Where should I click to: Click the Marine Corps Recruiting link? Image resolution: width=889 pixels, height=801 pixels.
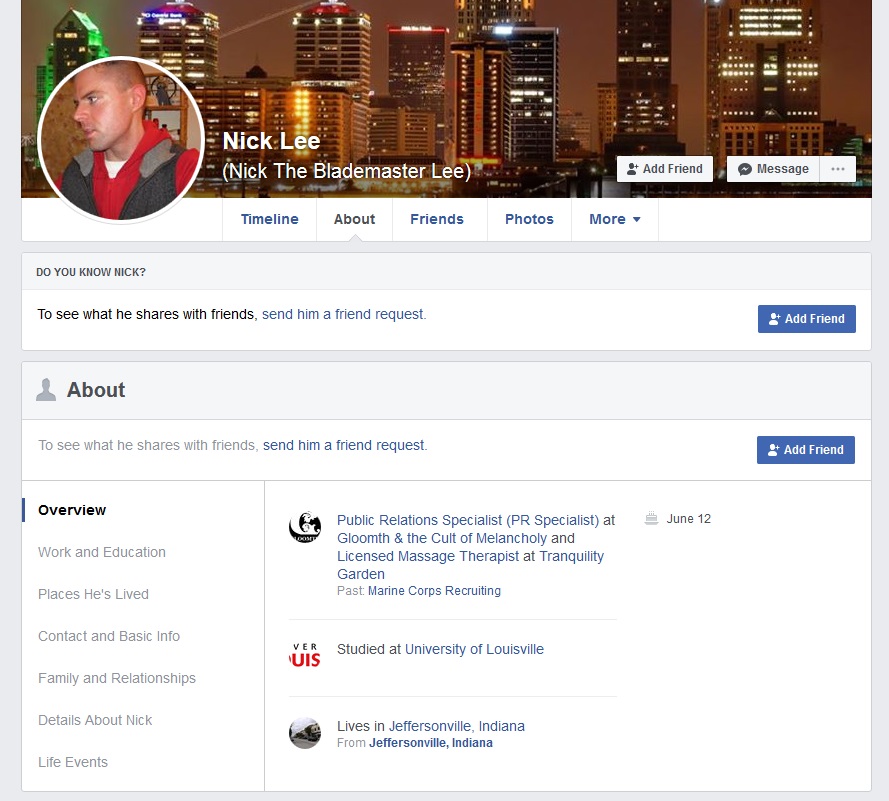(x=434, y=591)
